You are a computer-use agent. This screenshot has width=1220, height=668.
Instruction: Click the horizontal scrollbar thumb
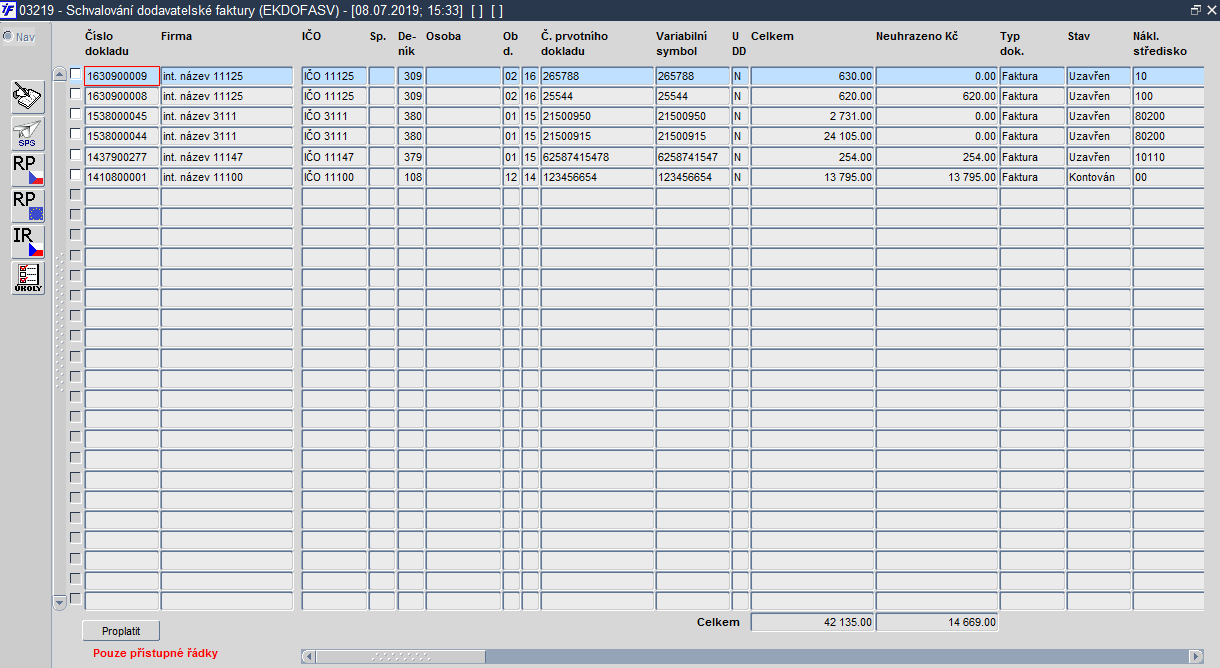pos(401,656)
